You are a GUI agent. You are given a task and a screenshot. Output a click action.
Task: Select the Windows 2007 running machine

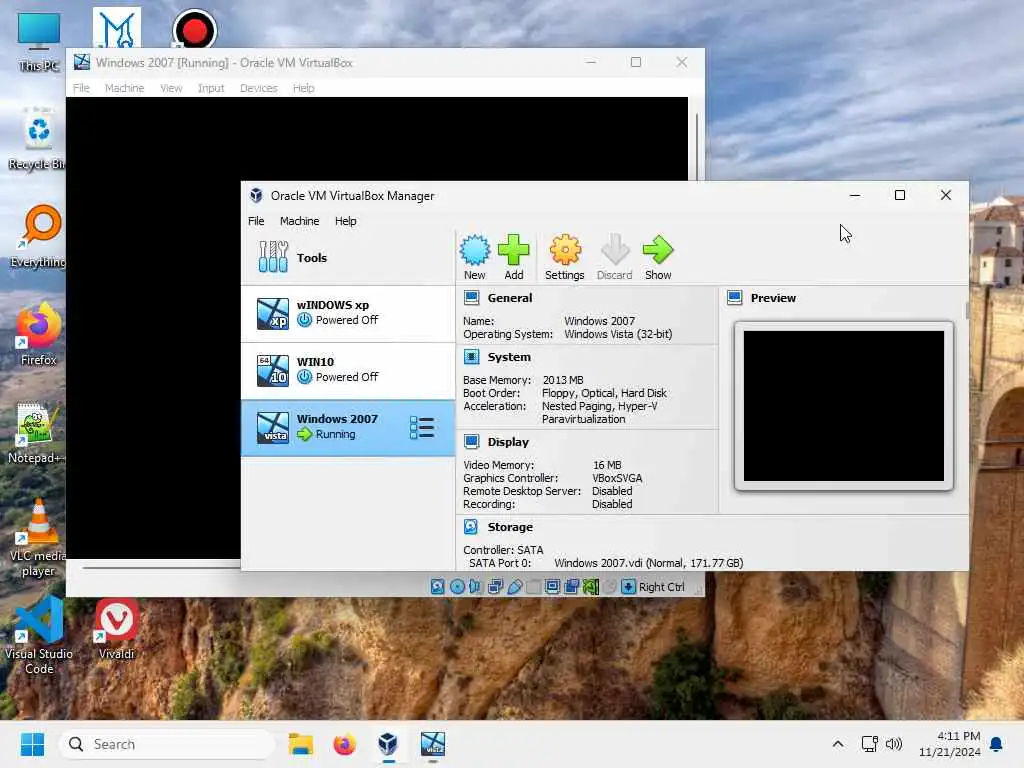(x=348, y=427)
